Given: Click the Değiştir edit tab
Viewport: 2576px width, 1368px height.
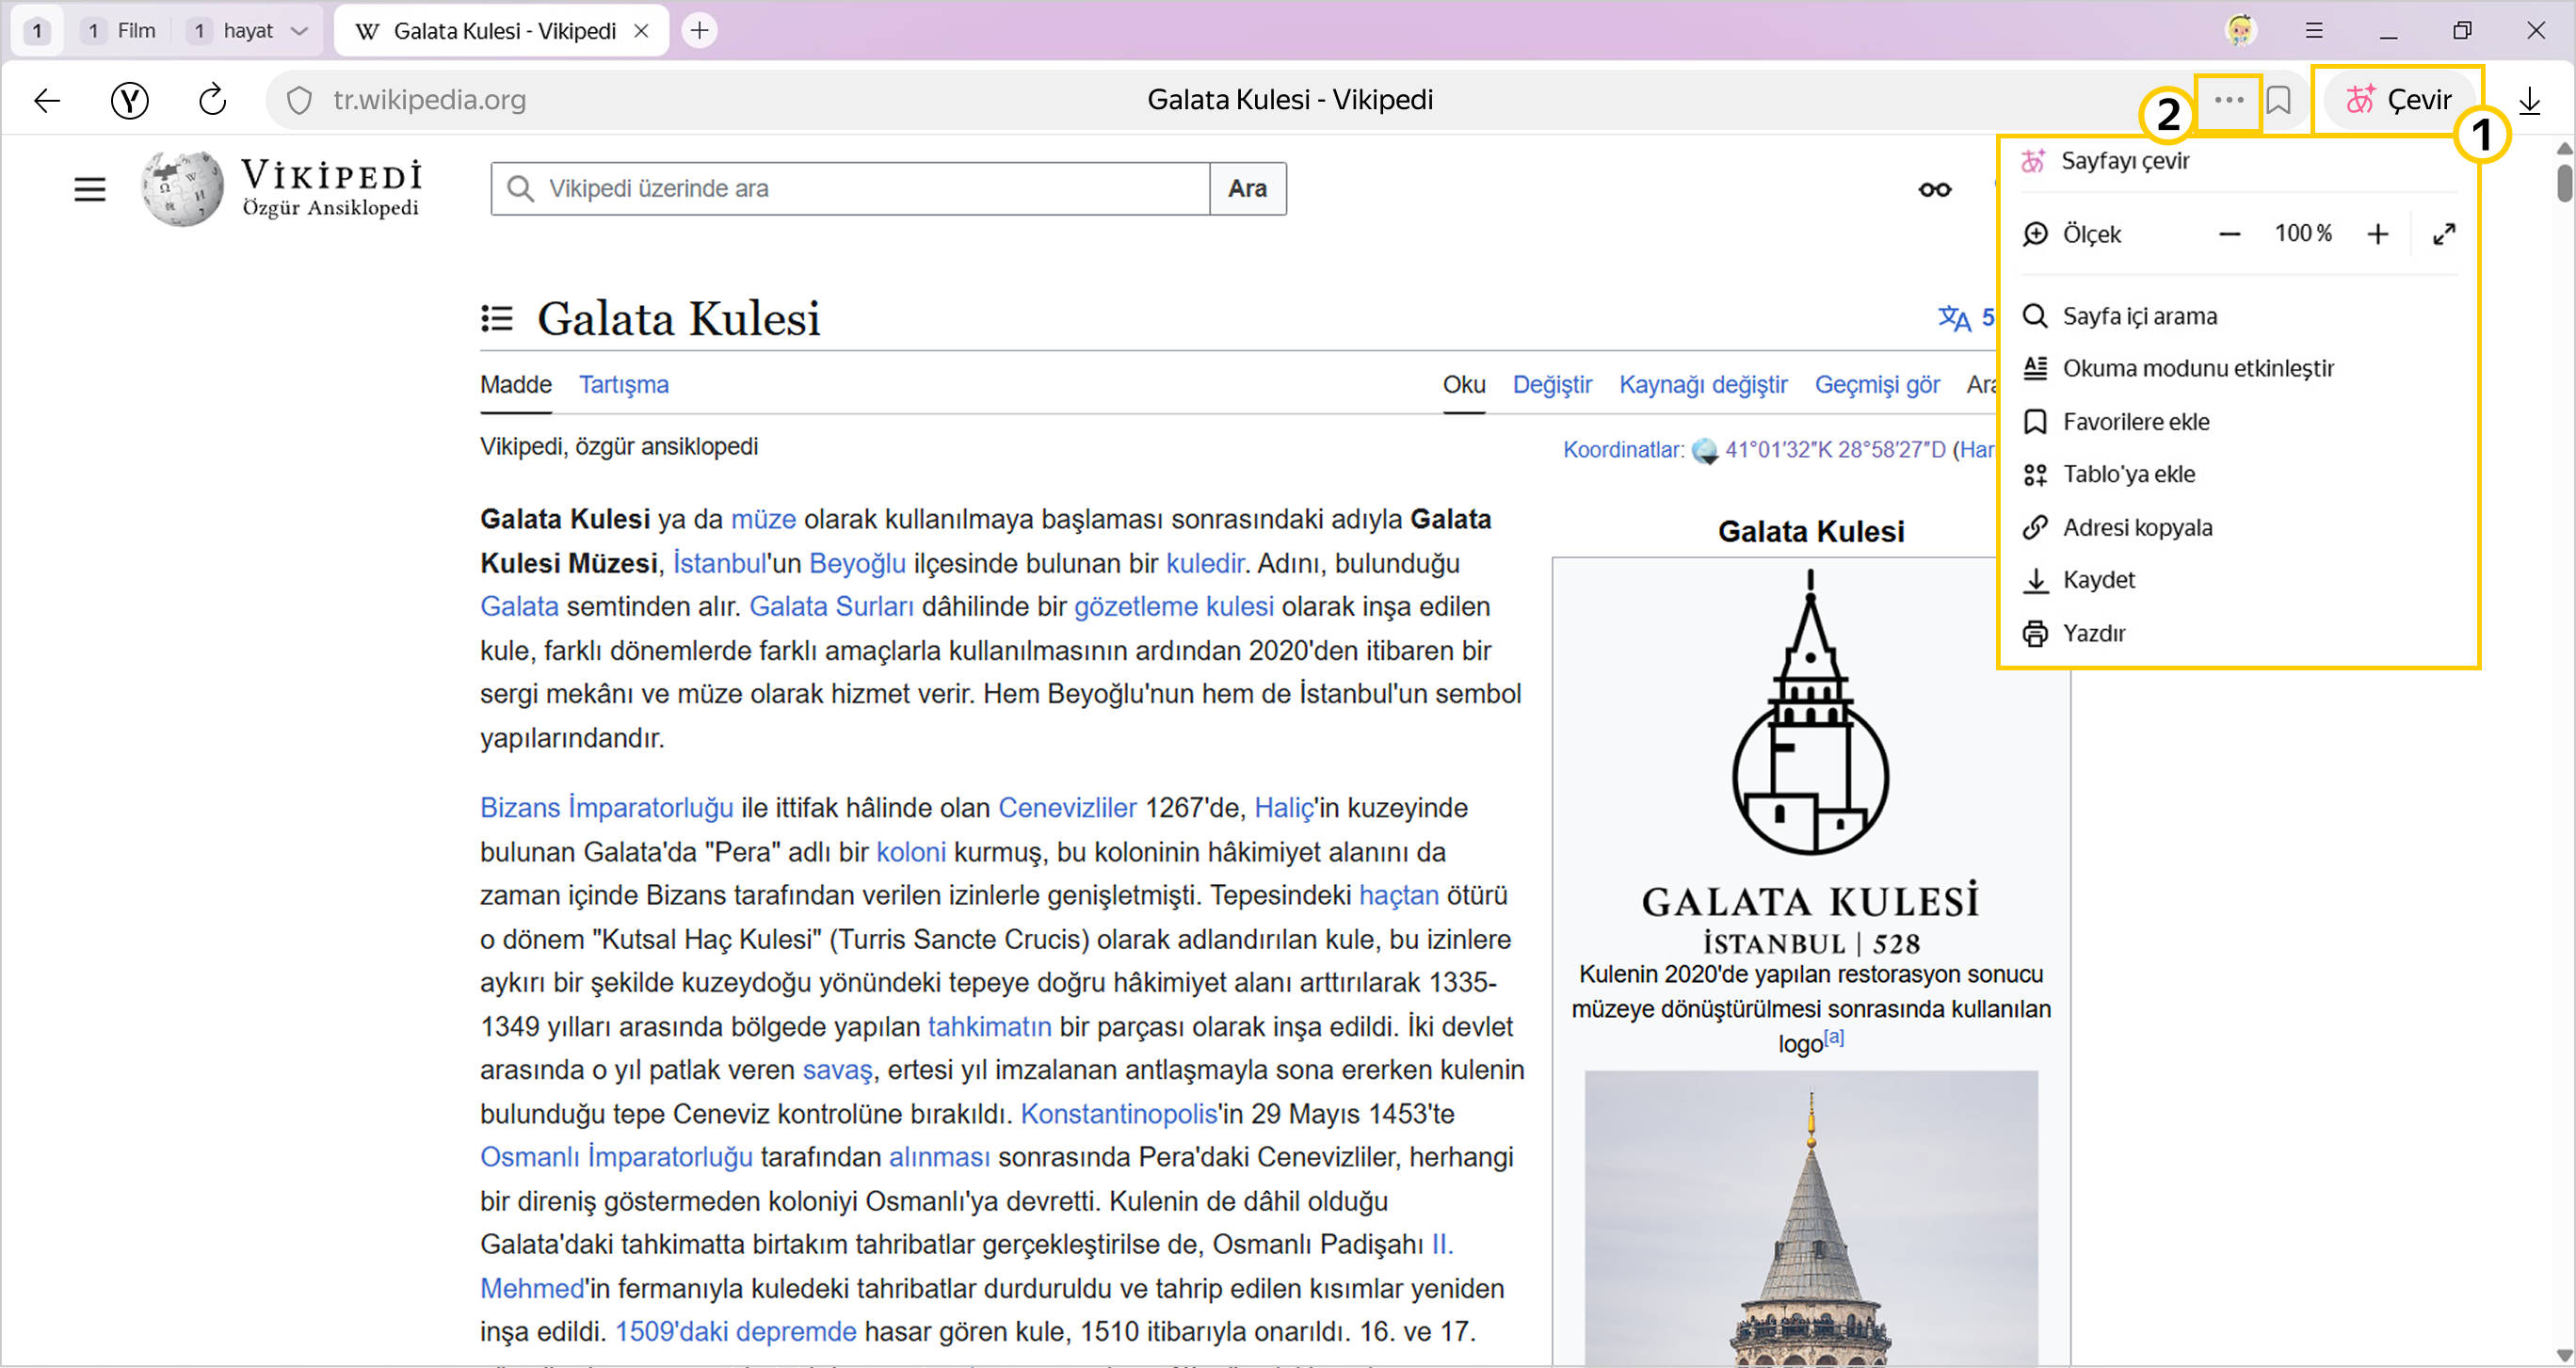Looking at the screenshot, I should pos(1552,385).
